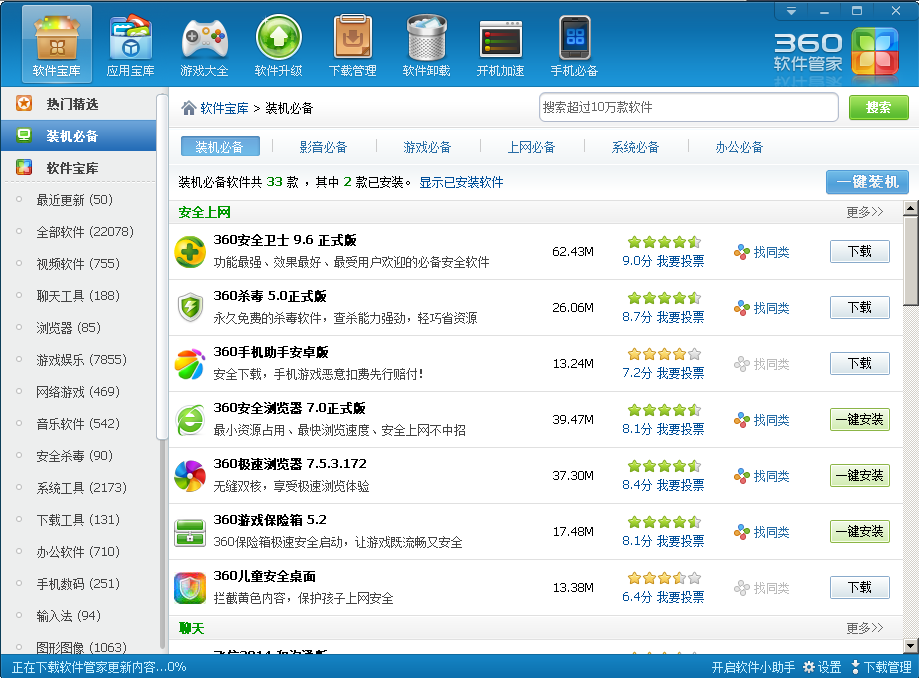Viewport: 919px width, 678px height.
Task: Click 开启软件小助手 in status bar
Action: coord(753,667)
